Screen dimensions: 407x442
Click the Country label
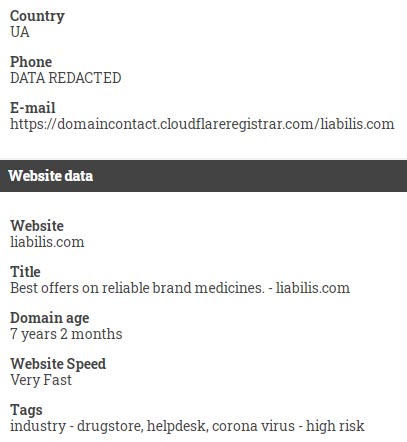pos(37,16)
